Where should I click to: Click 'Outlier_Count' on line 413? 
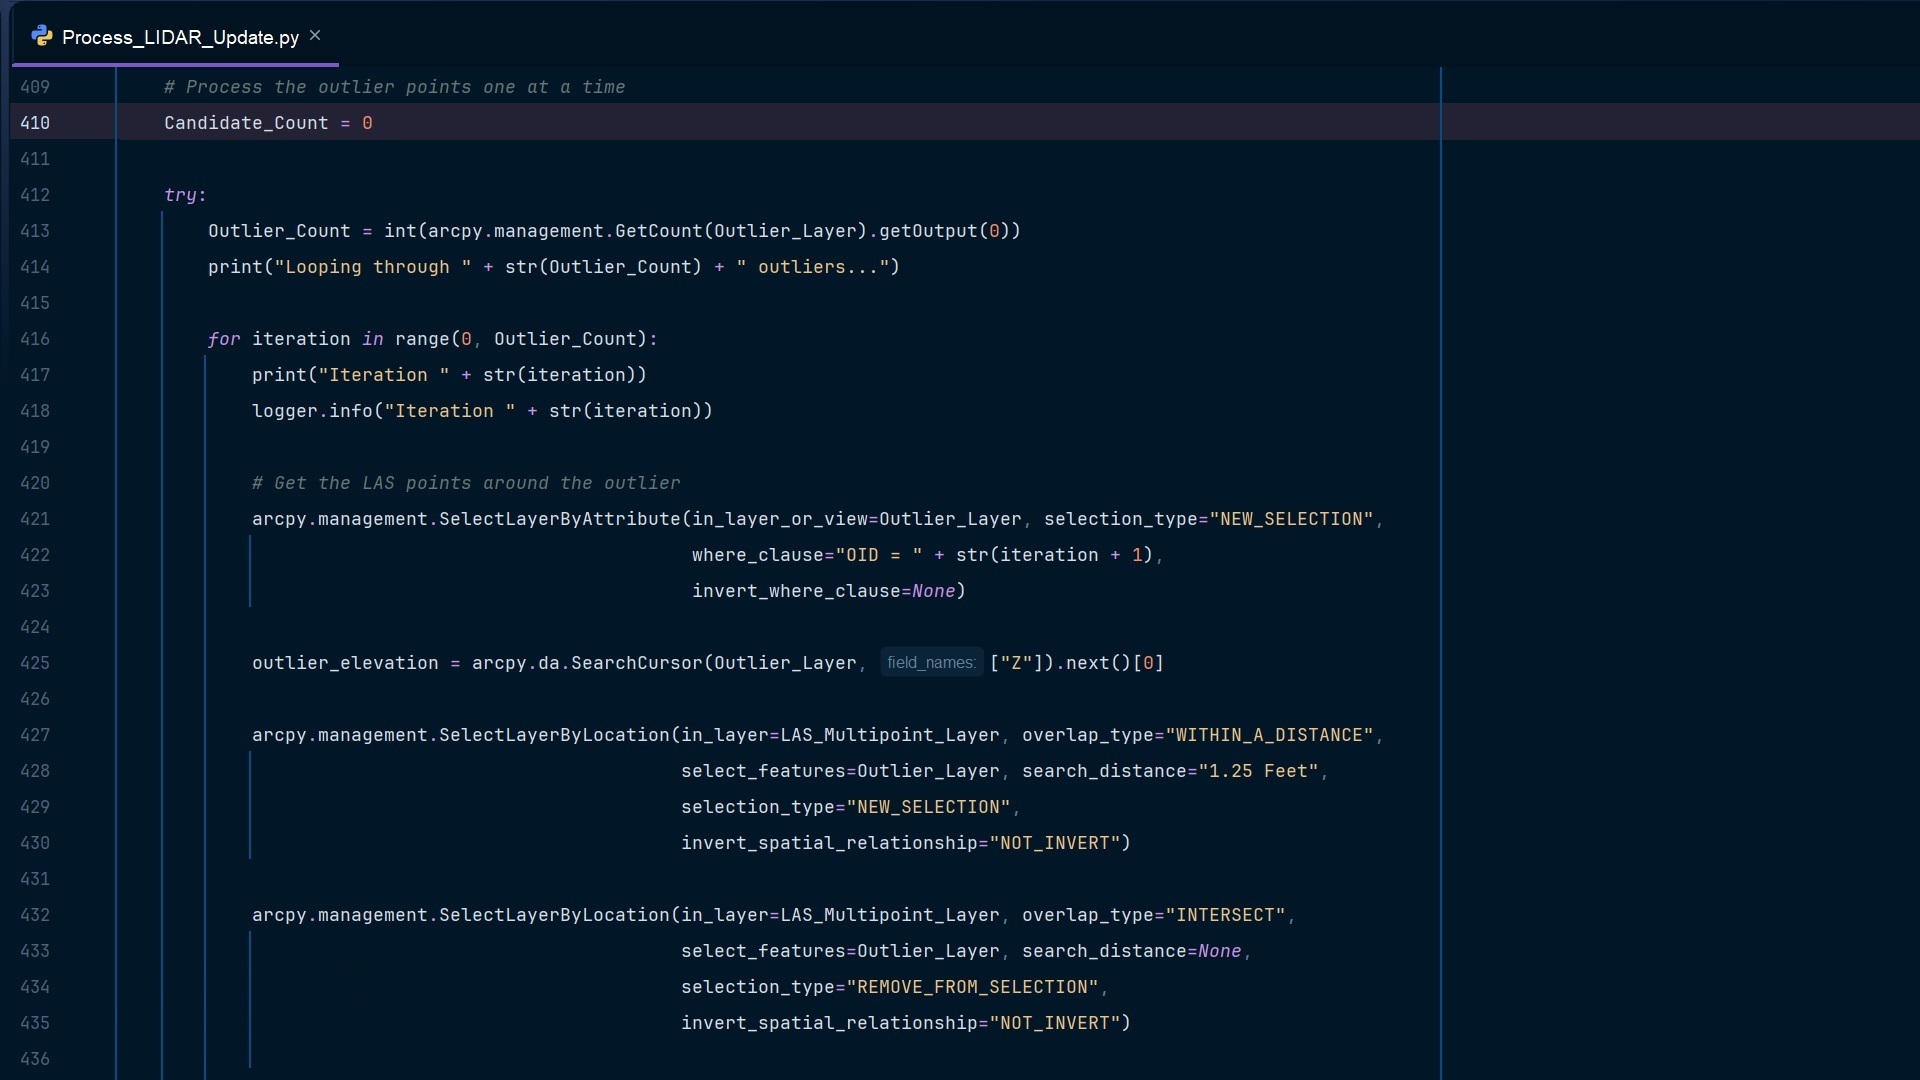pyautogui.click(x=279, y=231)
